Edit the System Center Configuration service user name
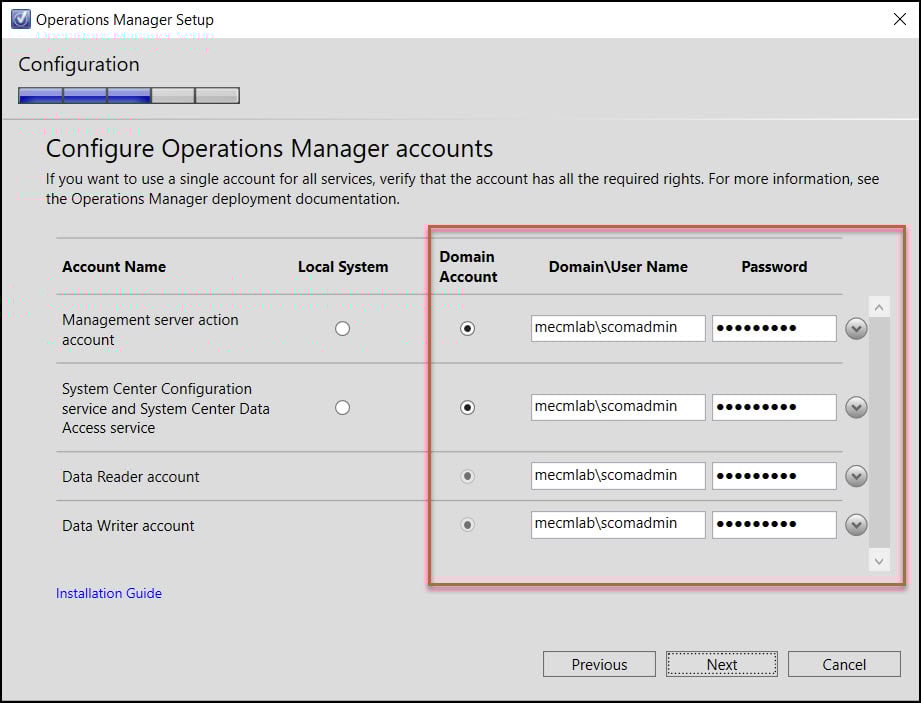921x703 pixels. tap(618, 407)
